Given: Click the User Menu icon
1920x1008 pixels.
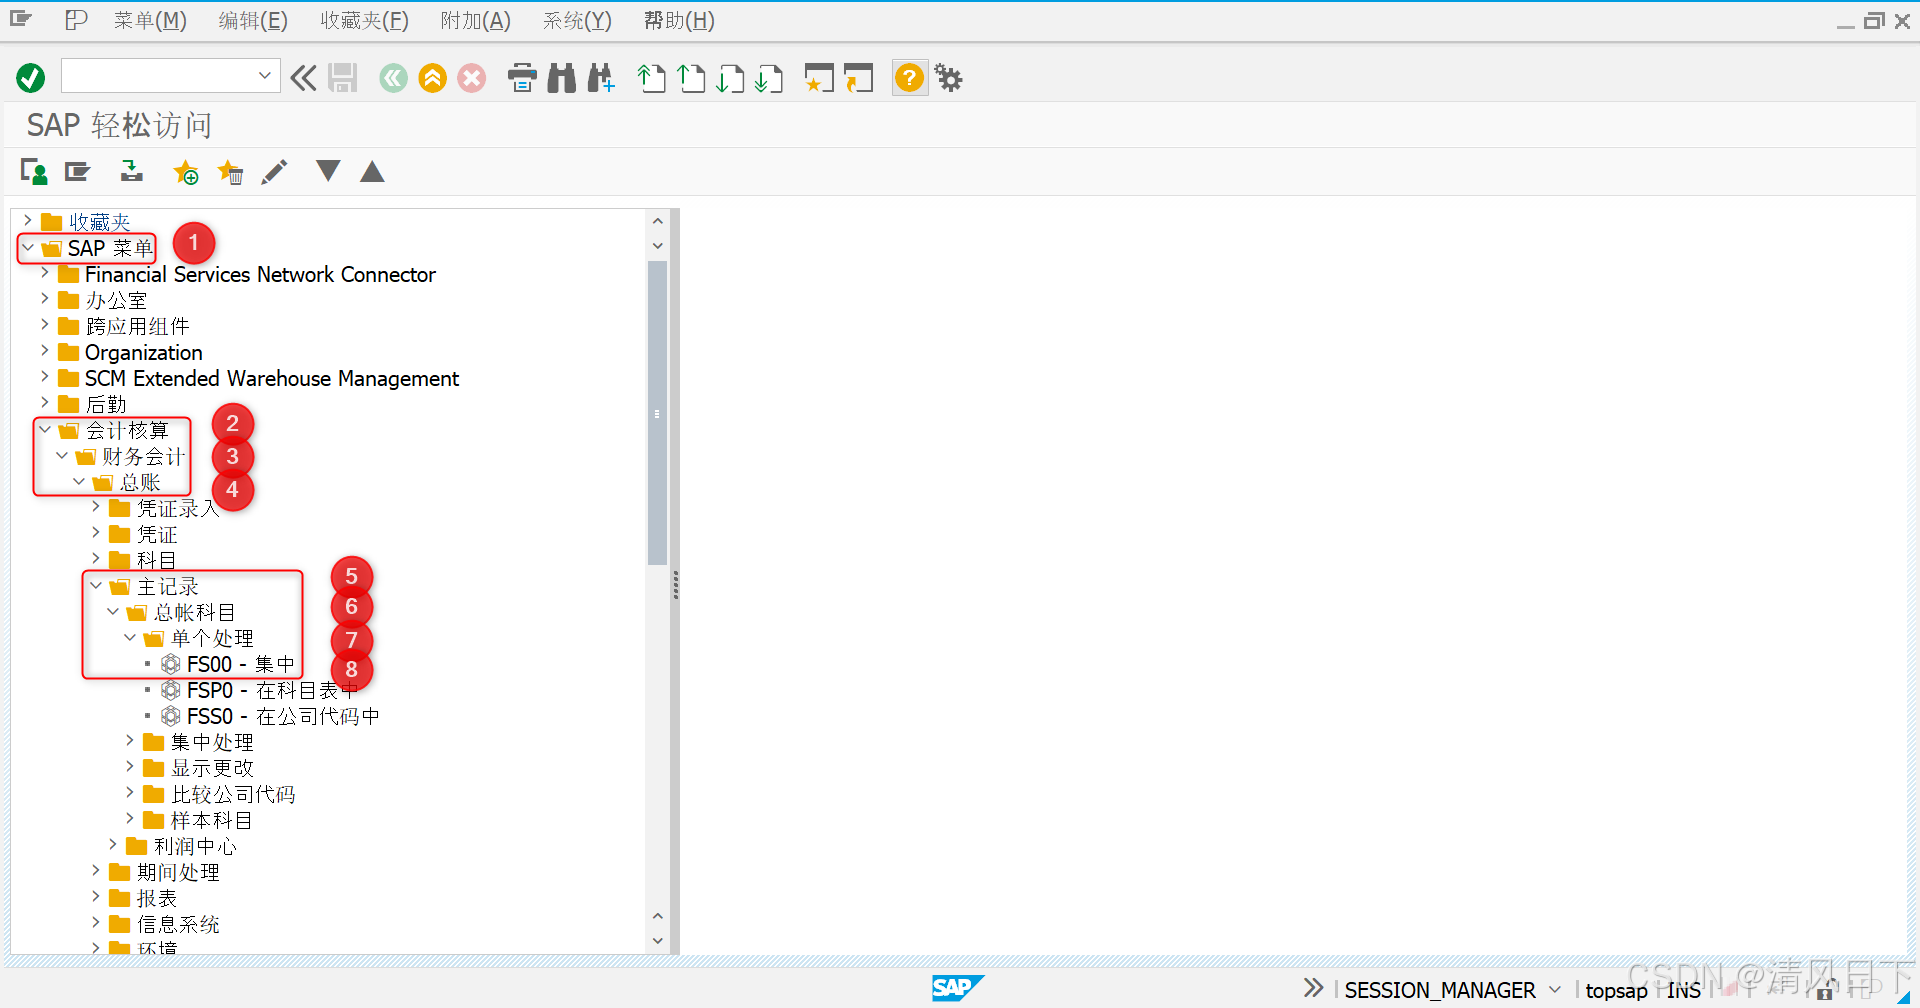Looking at the screenshot, I should click(34, 172).
